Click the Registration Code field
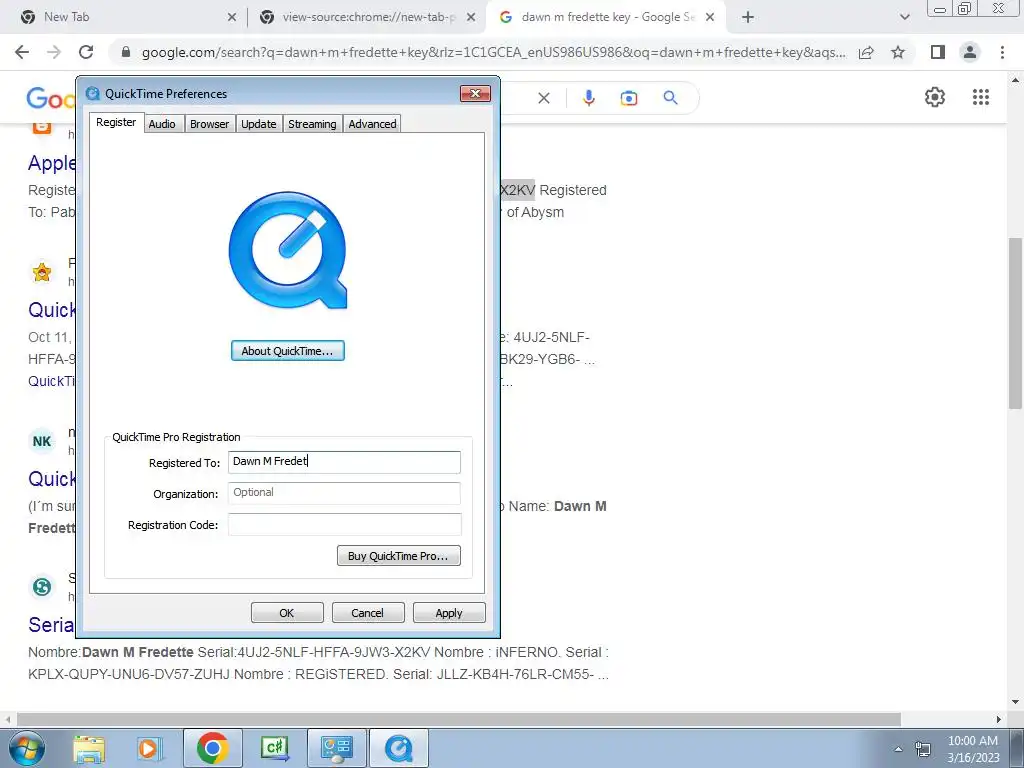 [x=344, y=524]
